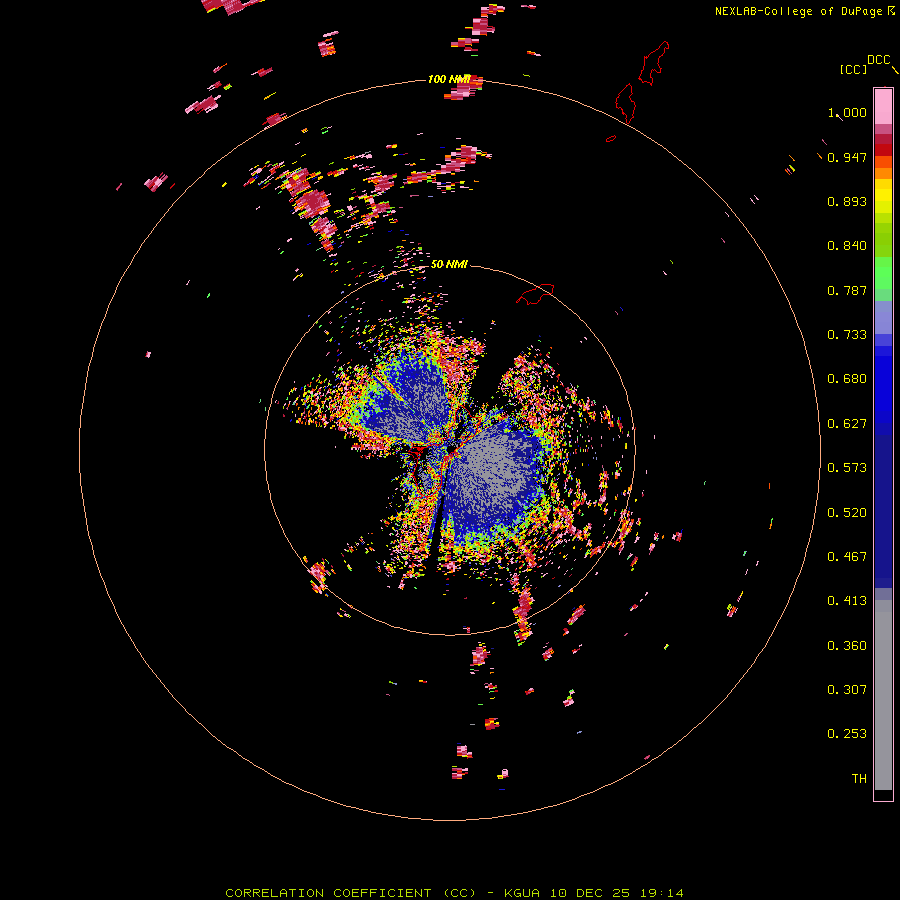
Task: Select the 0.253 scale value
Action: click(847, 734)
